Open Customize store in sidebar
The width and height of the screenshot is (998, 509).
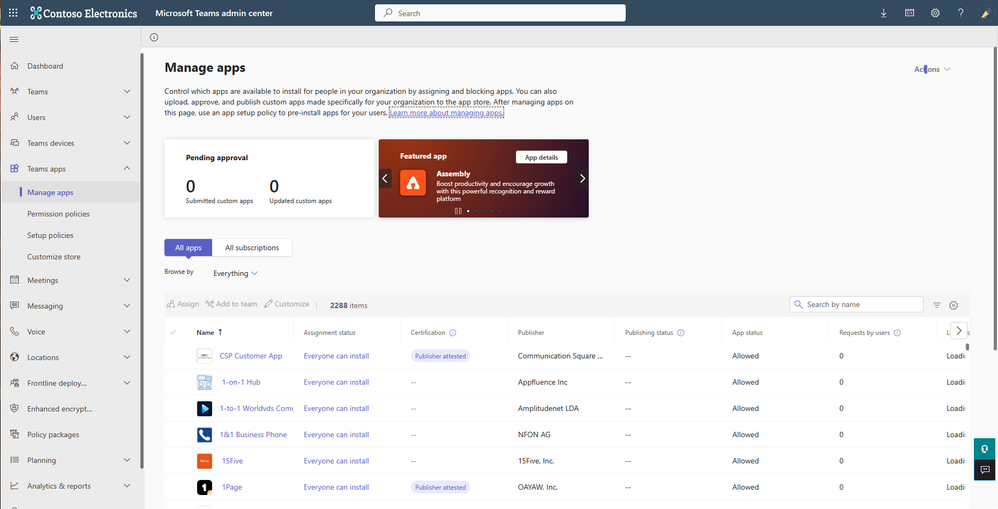54,257
